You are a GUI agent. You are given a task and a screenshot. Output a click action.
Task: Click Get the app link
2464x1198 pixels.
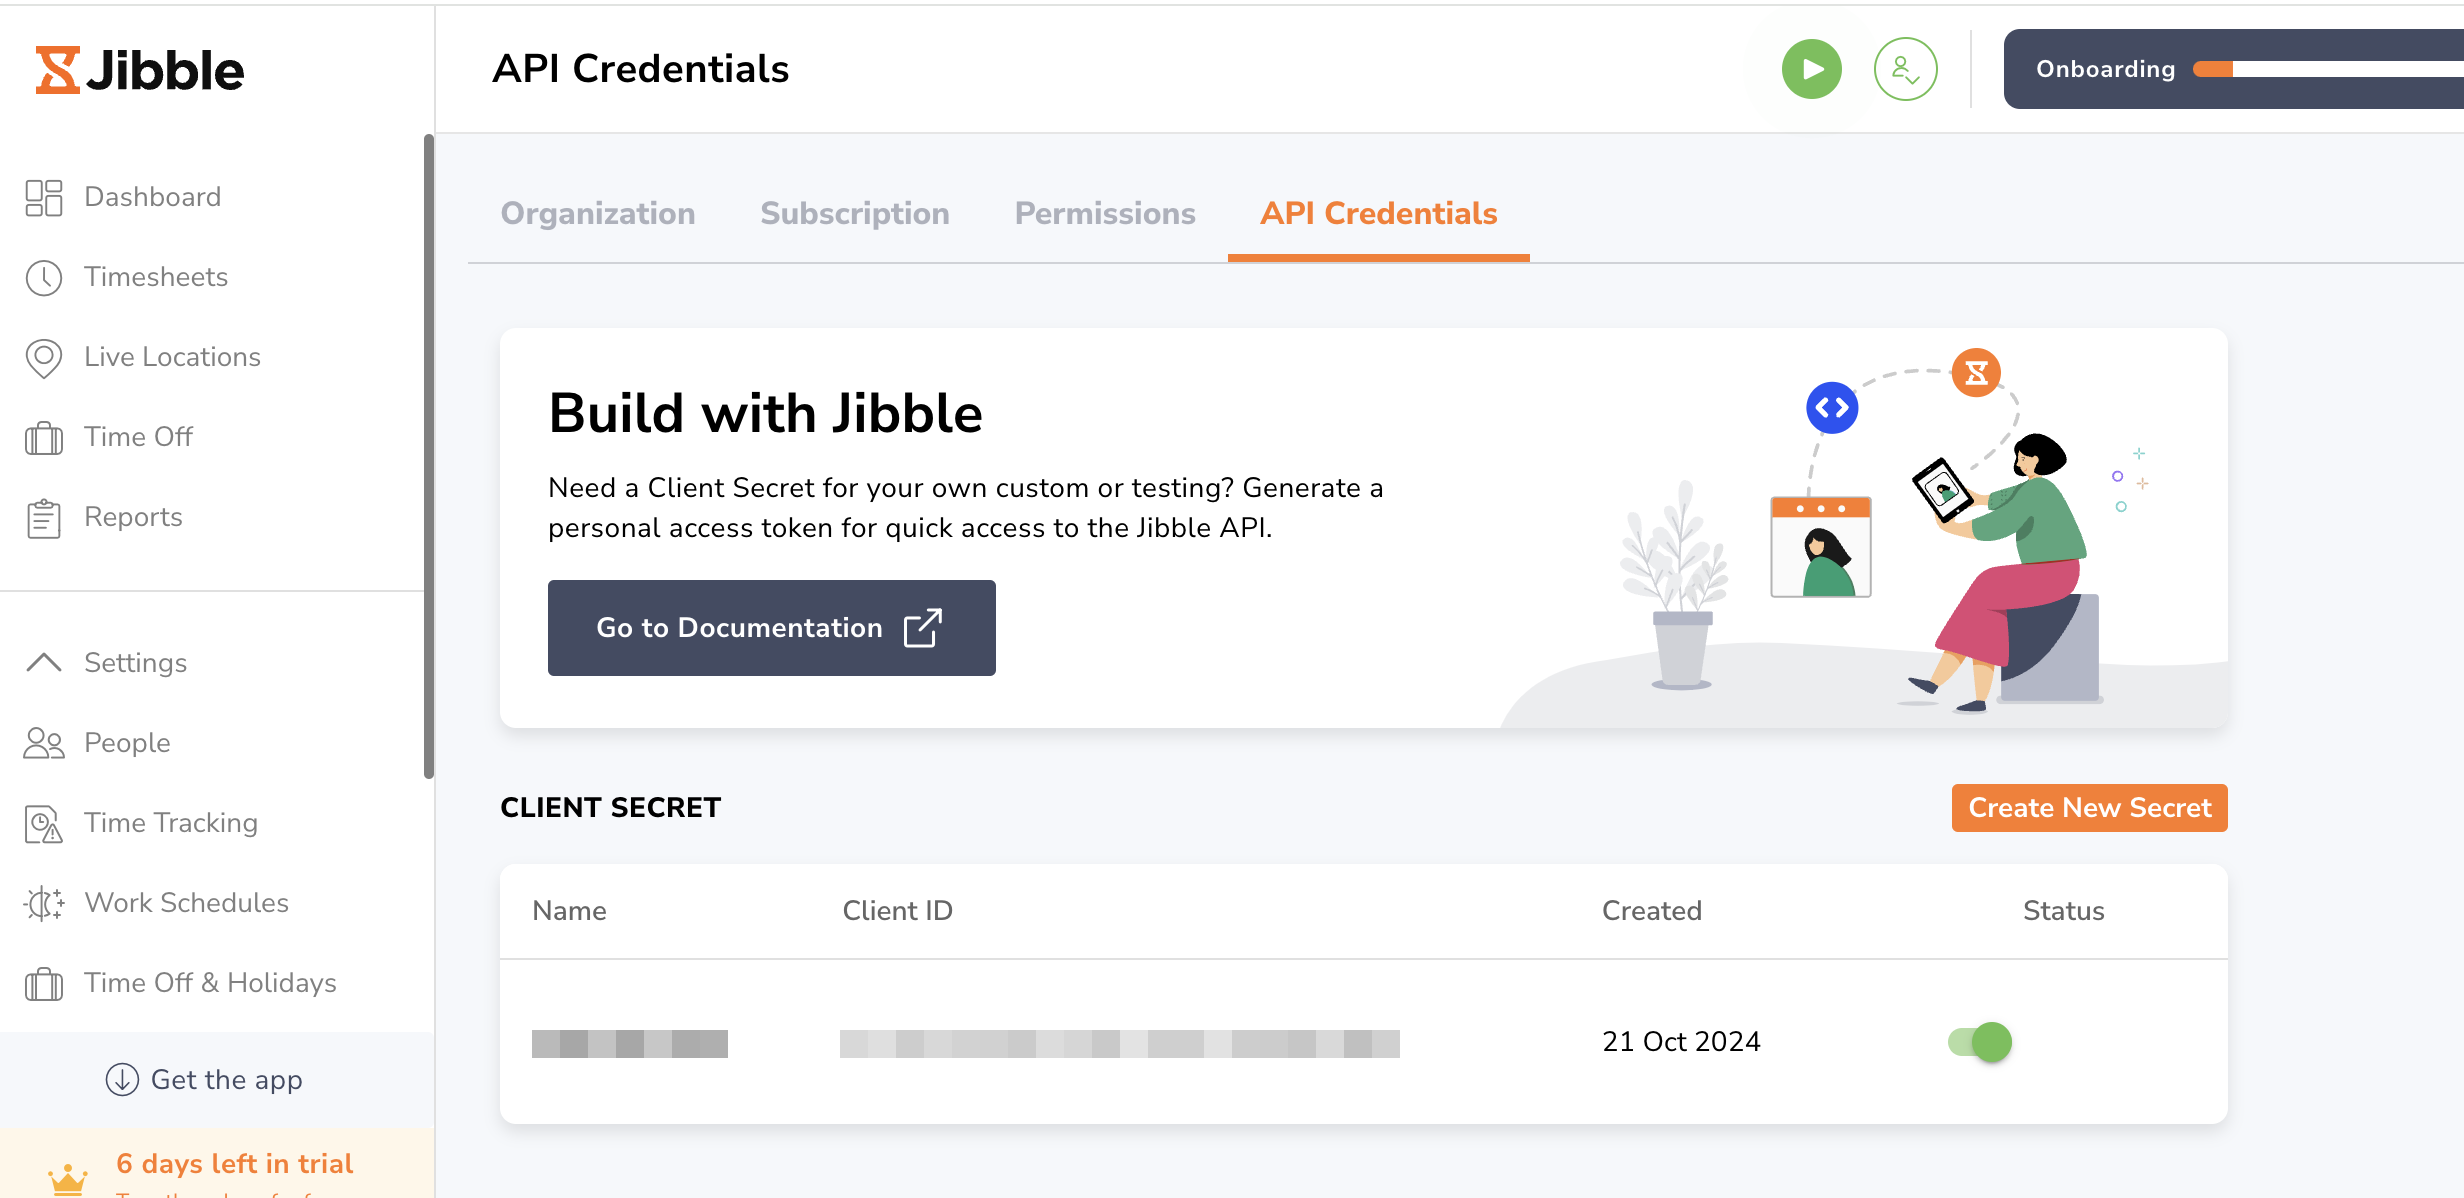click(204, 1080)
